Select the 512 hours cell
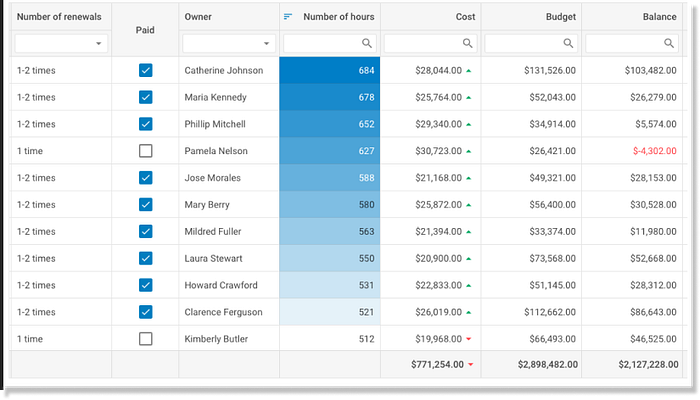Screen dimensions: 700x400 pyautogui.click(x=330, y=339)
